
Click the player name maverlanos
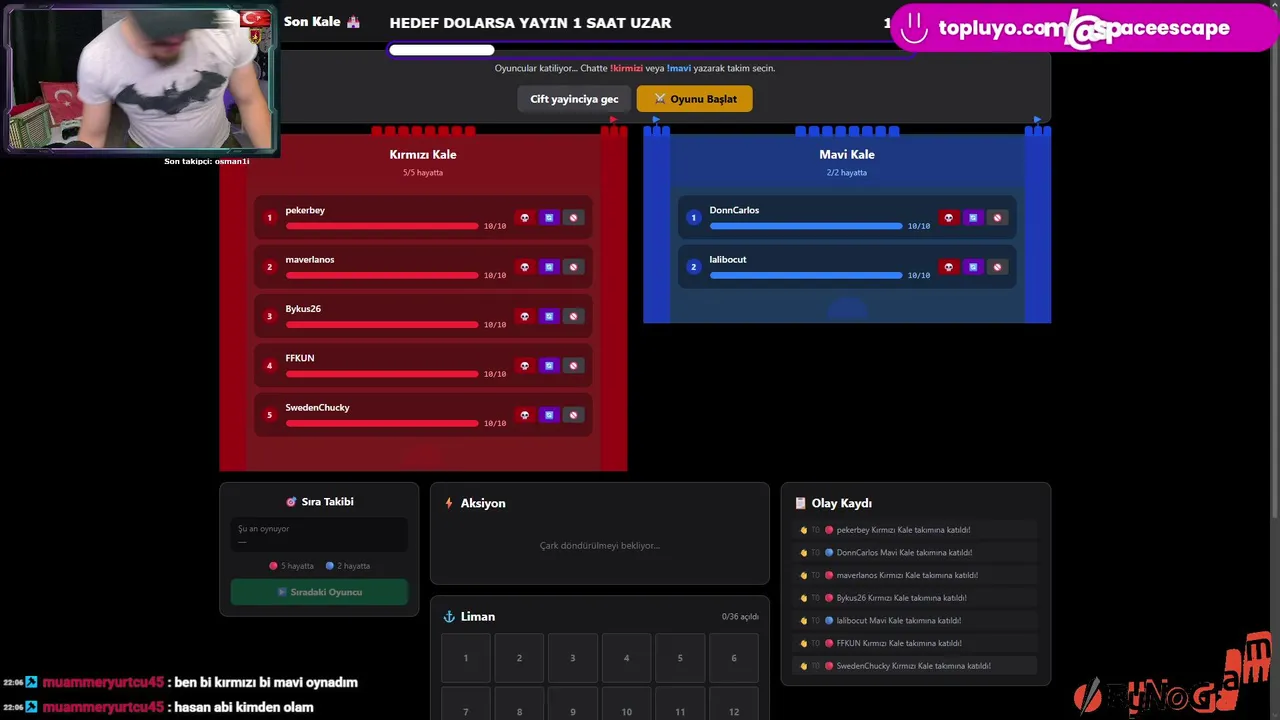tap(310, 260)
